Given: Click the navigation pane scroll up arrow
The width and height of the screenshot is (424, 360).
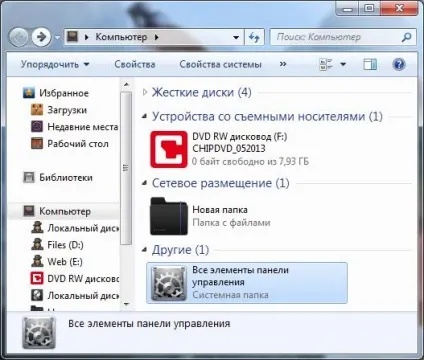Looking at the screenshot, I should (x=126, y=85).
